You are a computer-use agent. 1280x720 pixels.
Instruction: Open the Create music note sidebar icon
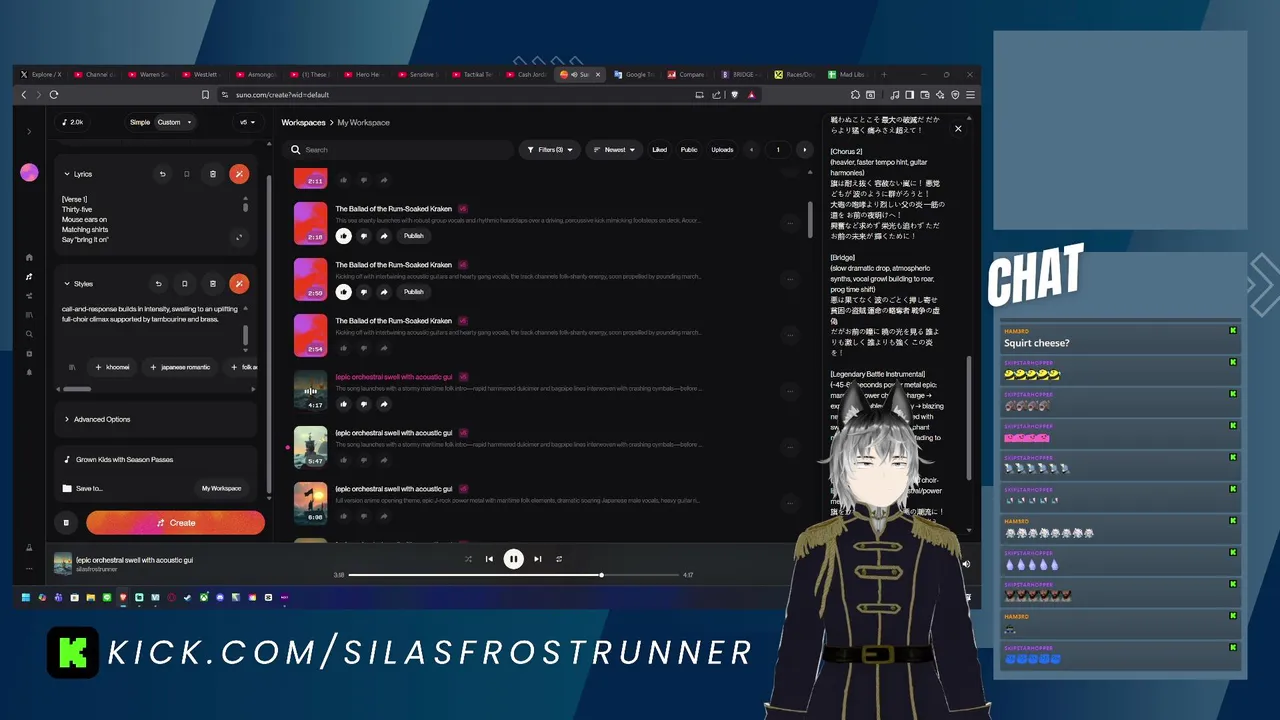(29, 276)
